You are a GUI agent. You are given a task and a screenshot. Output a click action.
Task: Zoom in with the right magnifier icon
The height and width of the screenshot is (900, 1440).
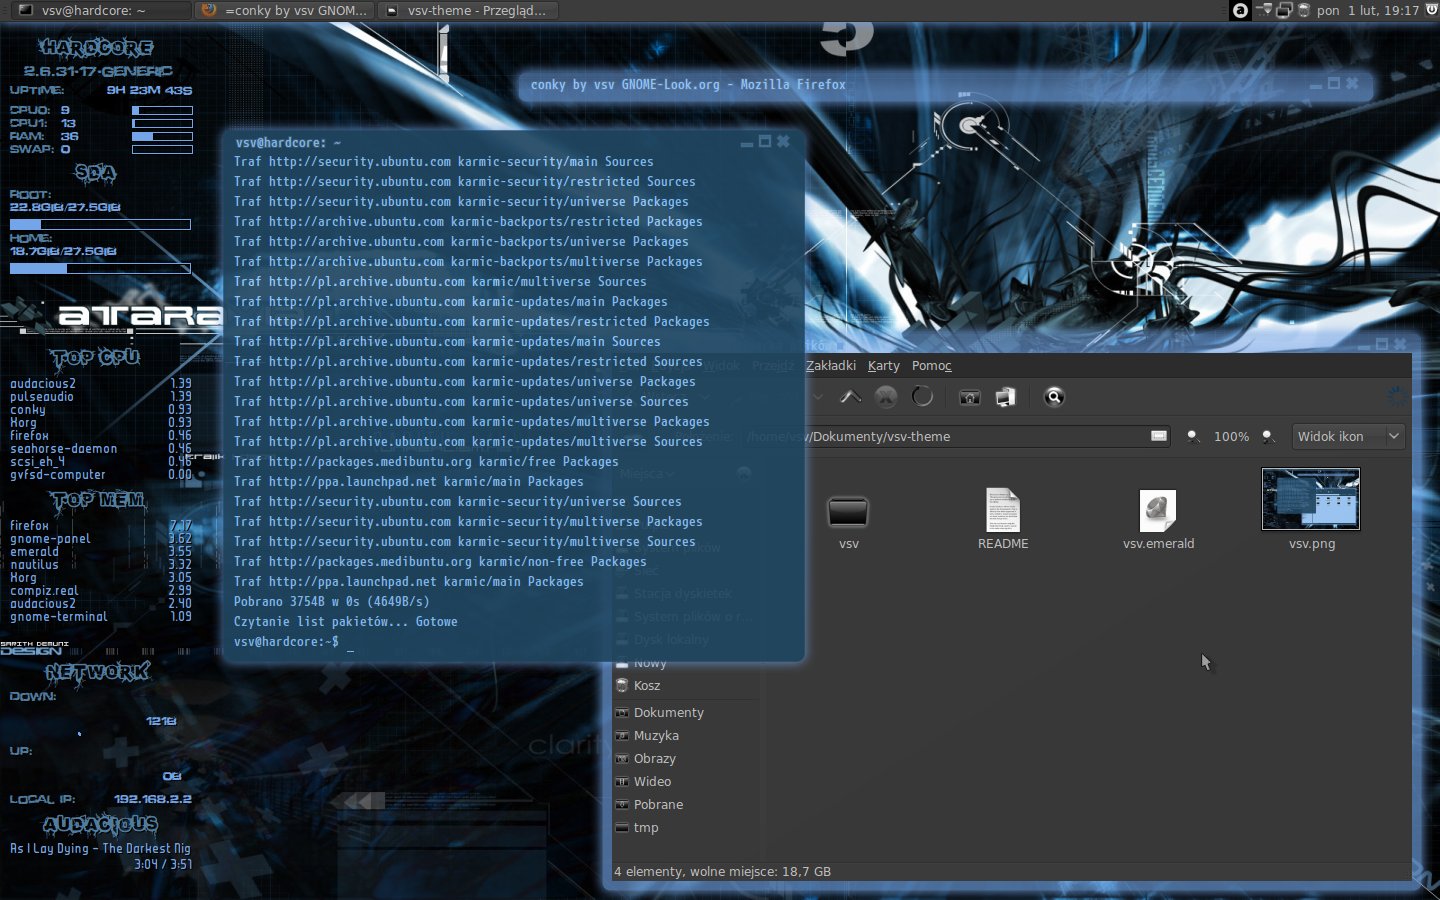[1268, 437]
